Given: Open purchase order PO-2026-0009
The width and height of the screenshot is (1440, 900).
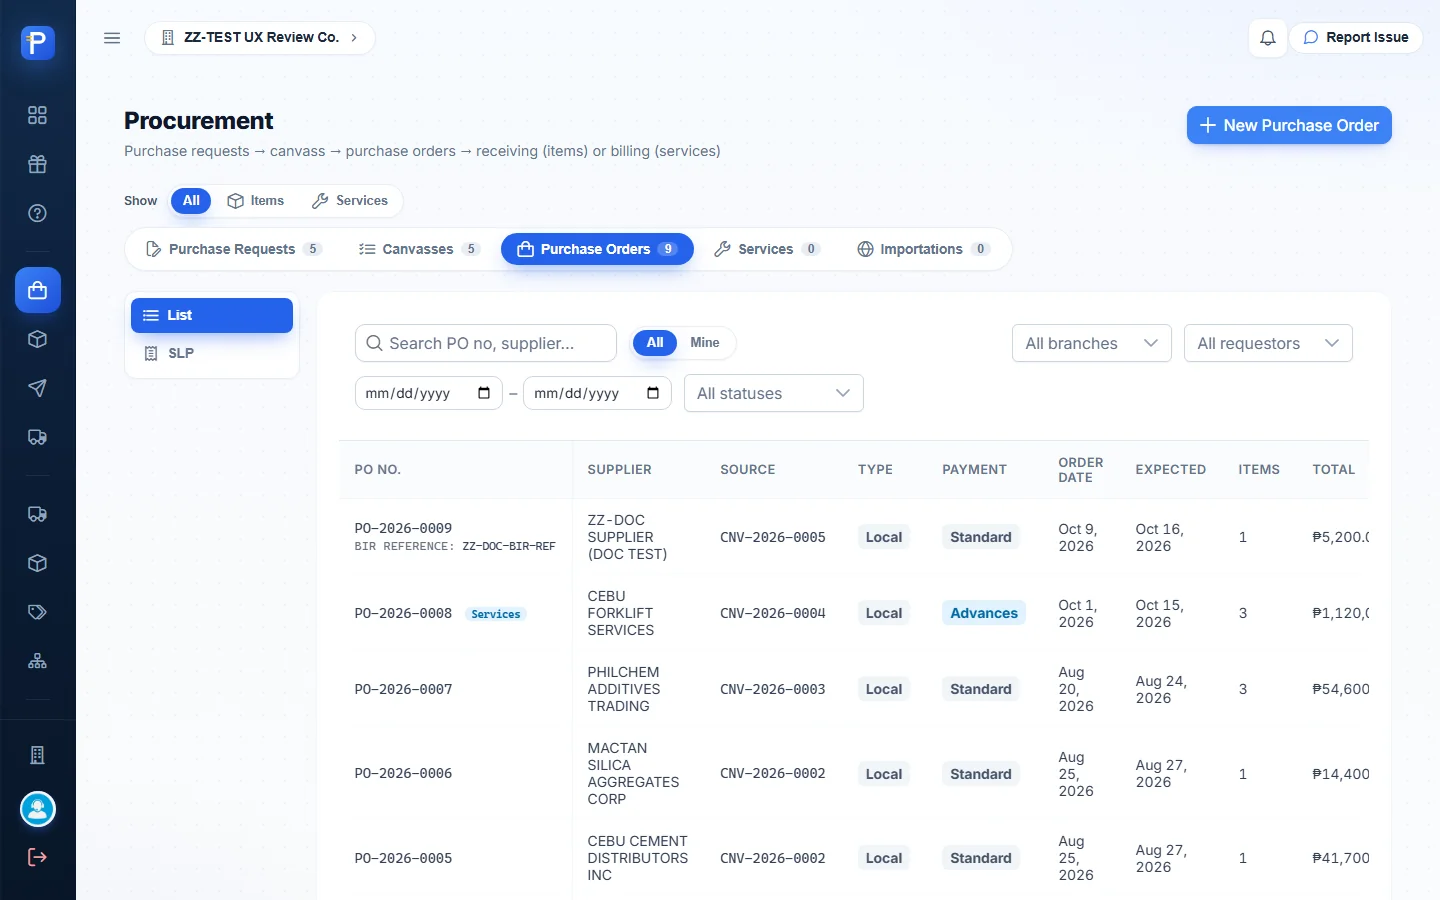Looking at the screenshot, I should (403, 528).
